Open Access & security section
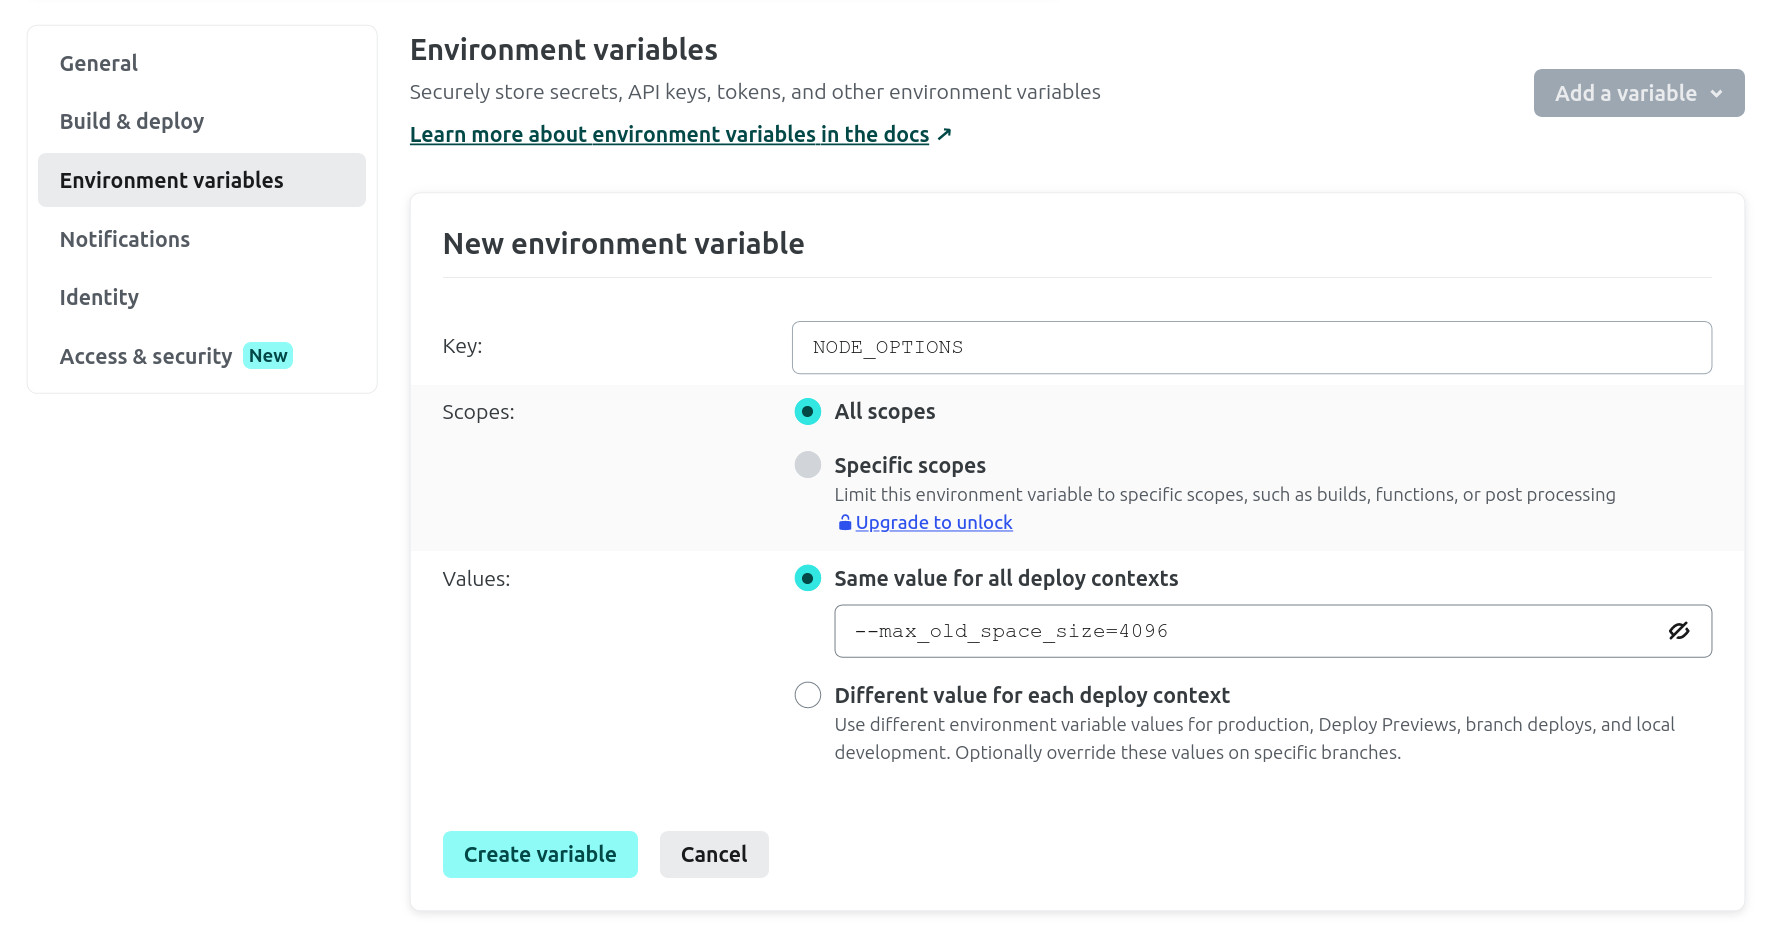Viewport: 1771px width, 937px height. point(146,356)
